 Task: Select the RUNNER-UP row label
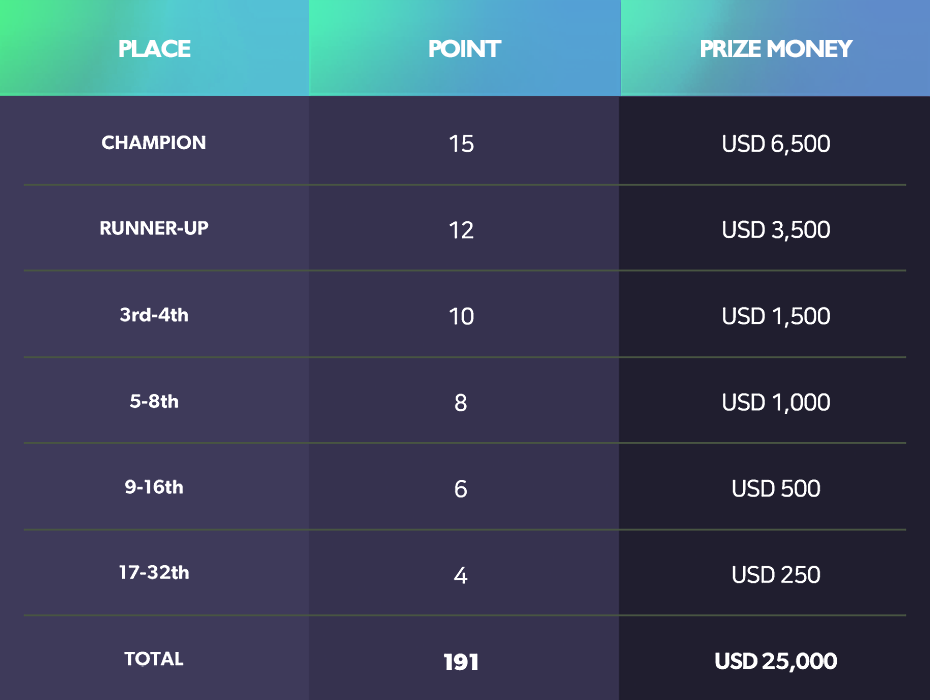click(154, 229)
